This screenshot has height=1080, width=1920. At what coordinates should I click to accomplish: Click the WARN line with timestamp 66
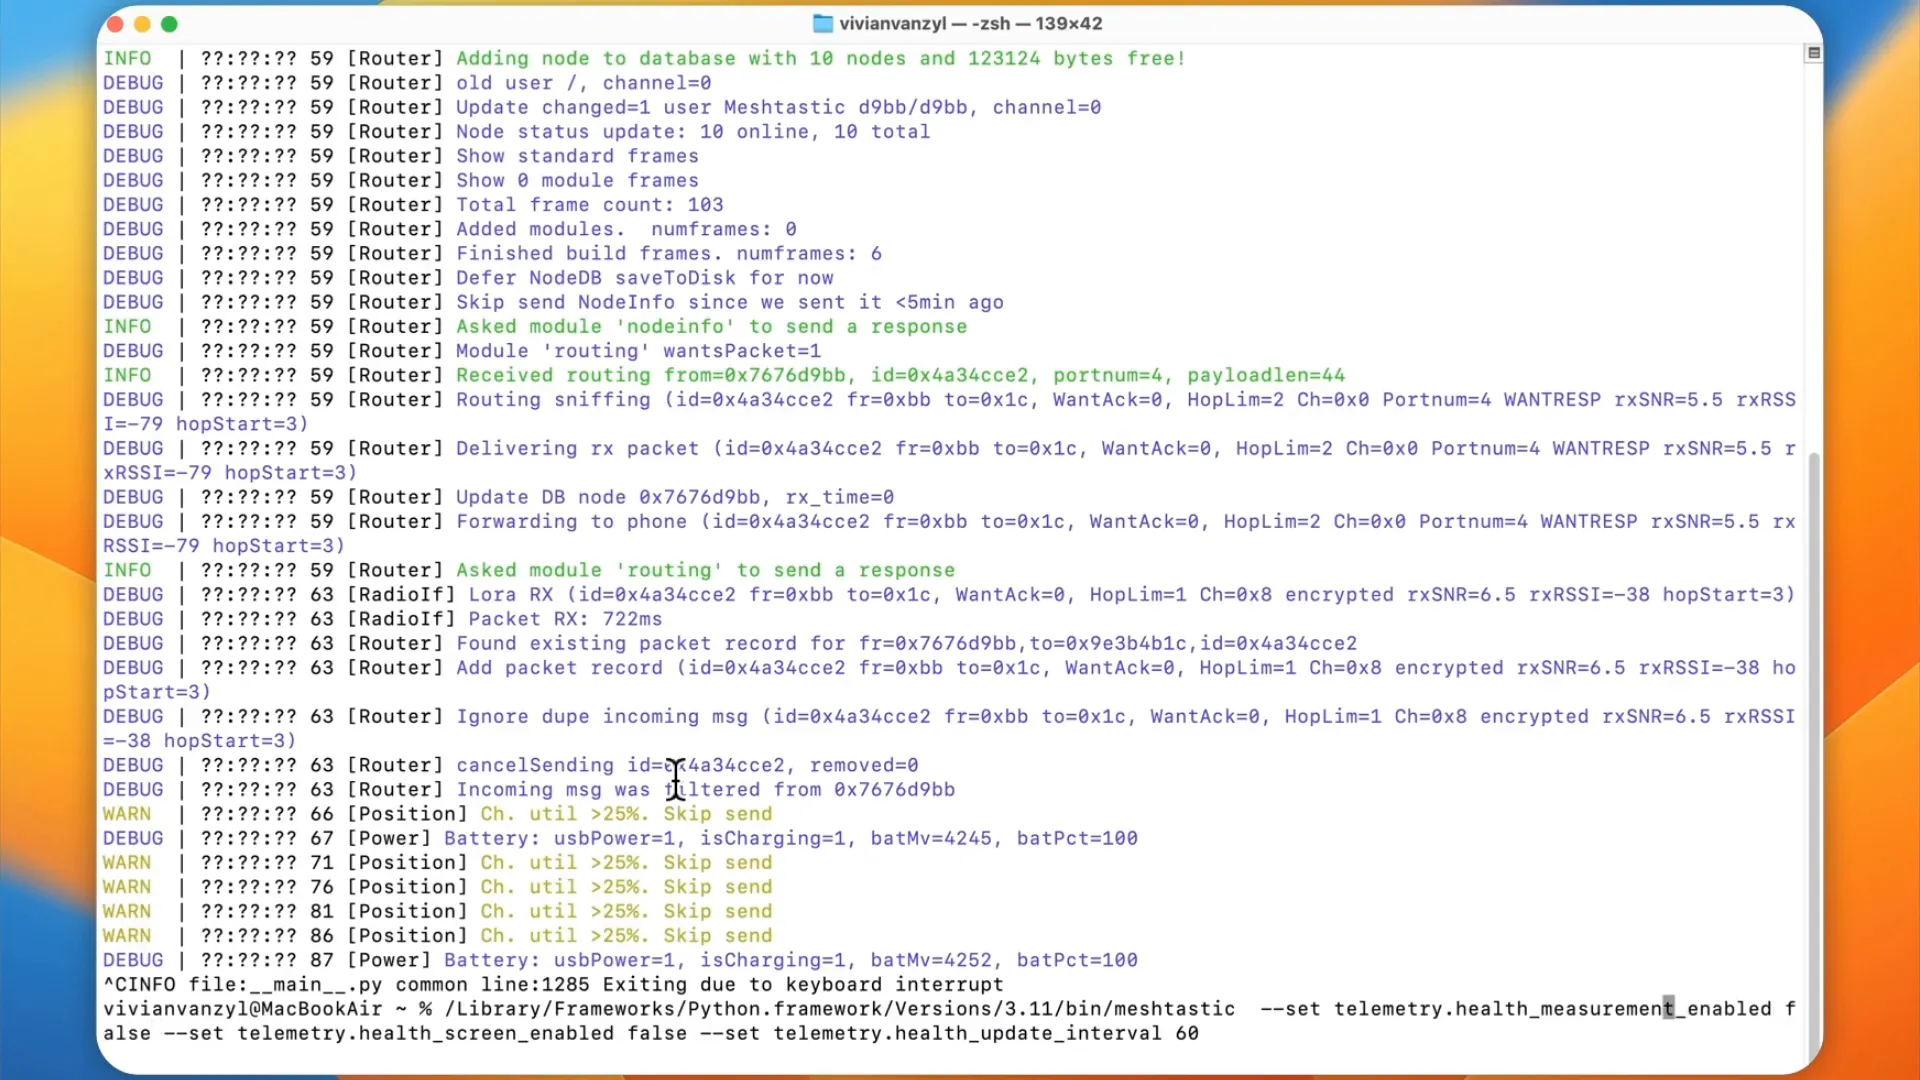(438, 814)
